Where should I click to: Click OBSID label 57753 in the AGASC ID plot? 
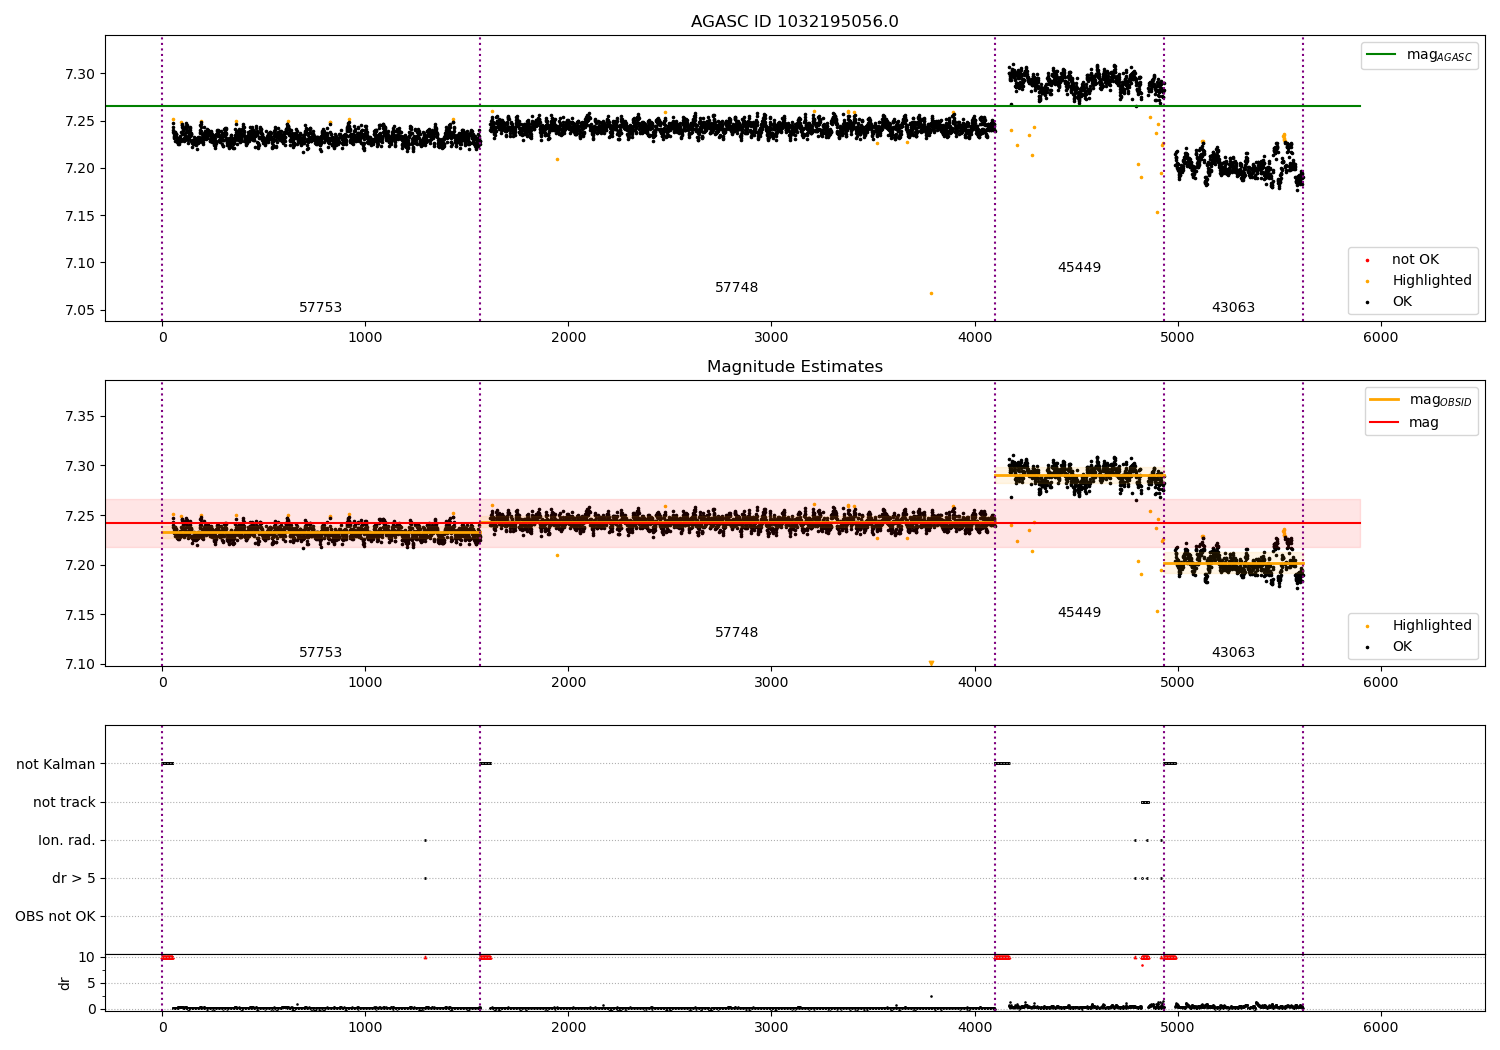320,308
